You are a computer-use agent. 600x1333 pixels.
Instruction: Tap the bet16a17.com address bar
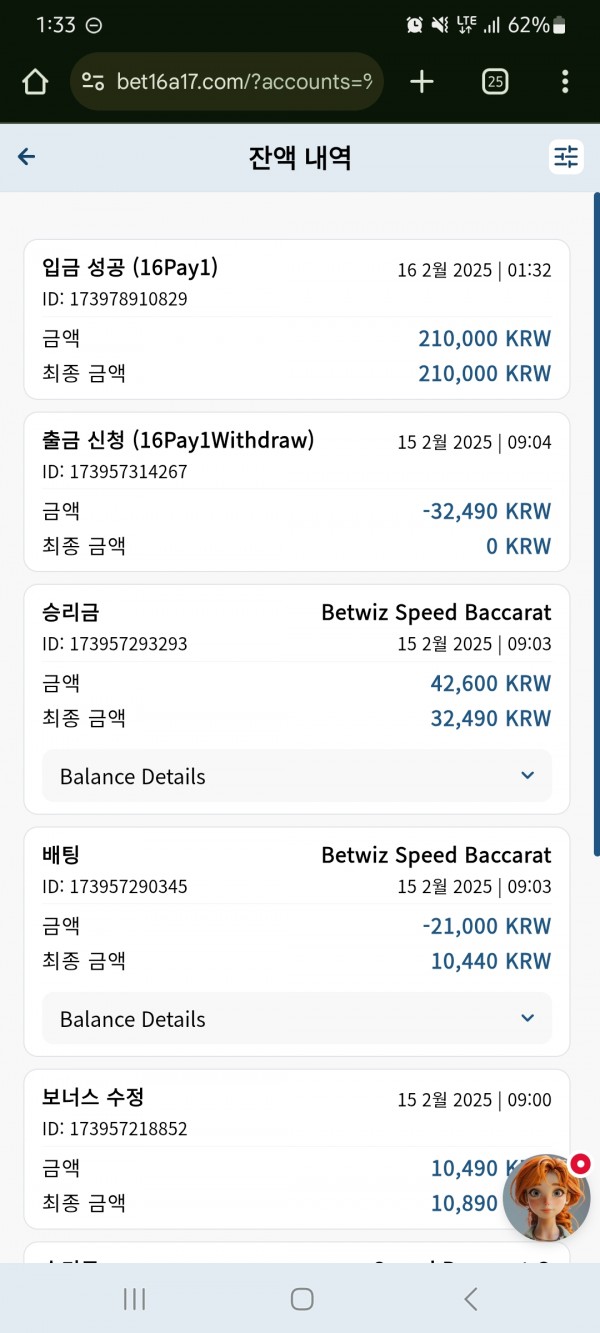[227, 82]
